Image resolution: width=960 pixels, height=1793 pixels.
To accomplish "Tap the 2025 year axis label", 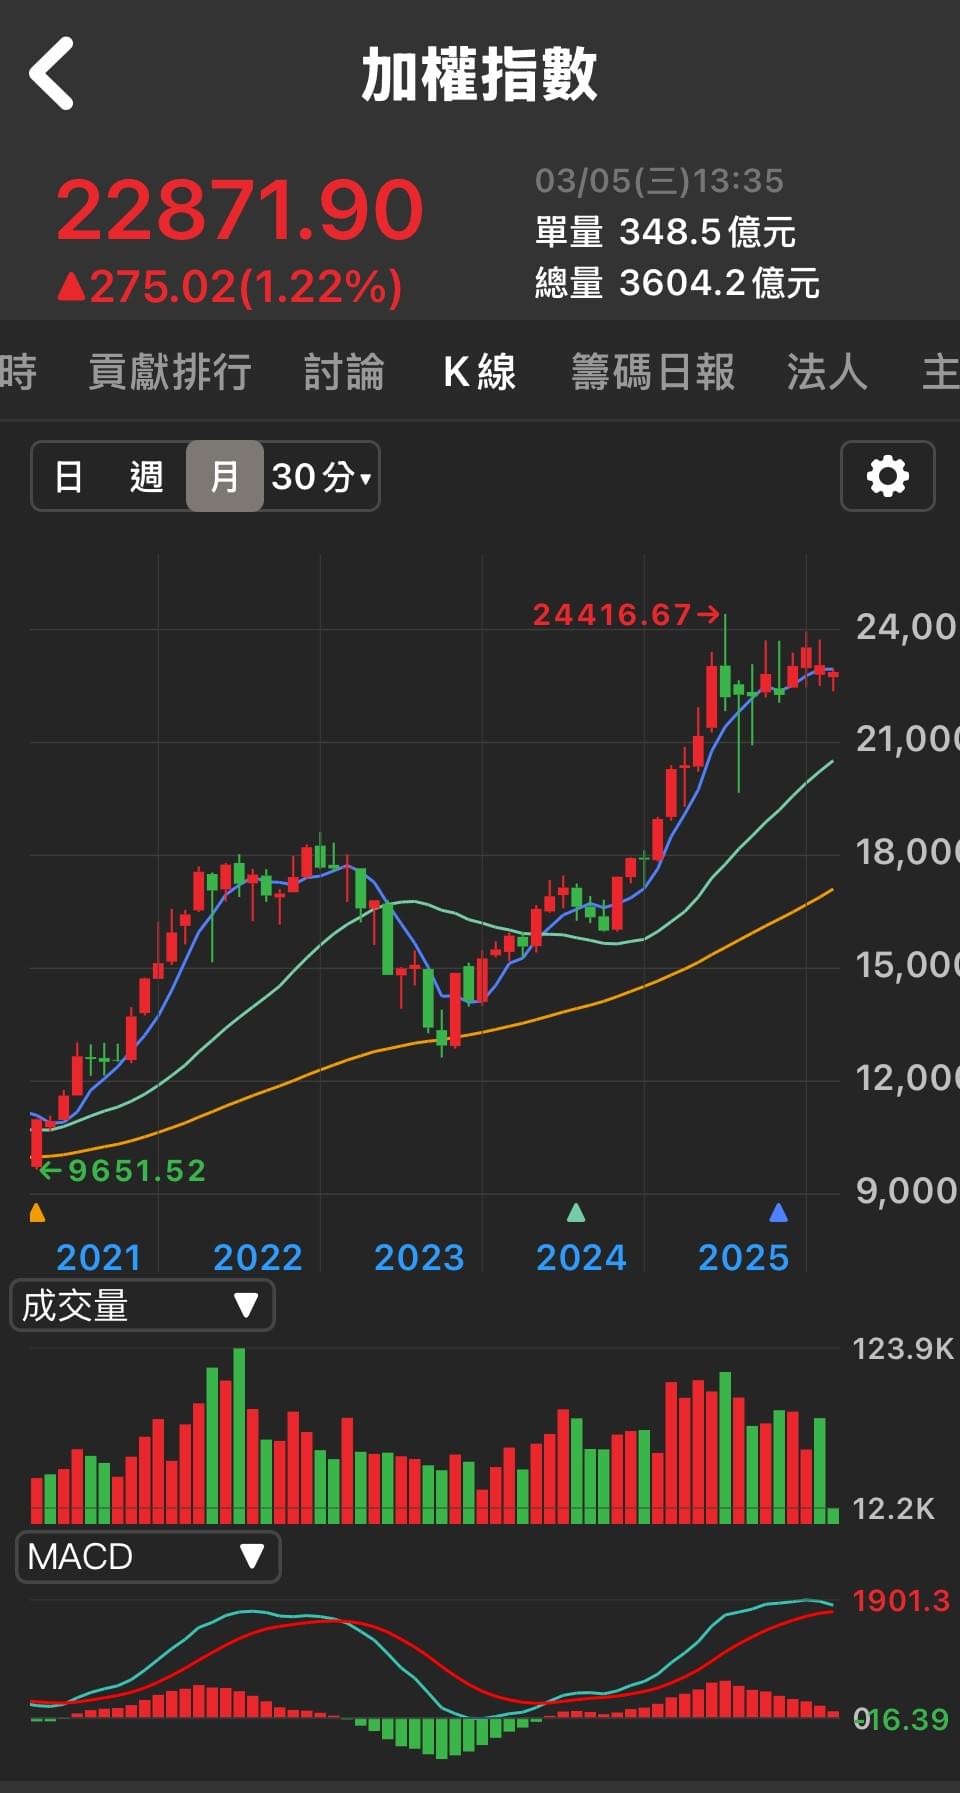I will coord(743,1257).
